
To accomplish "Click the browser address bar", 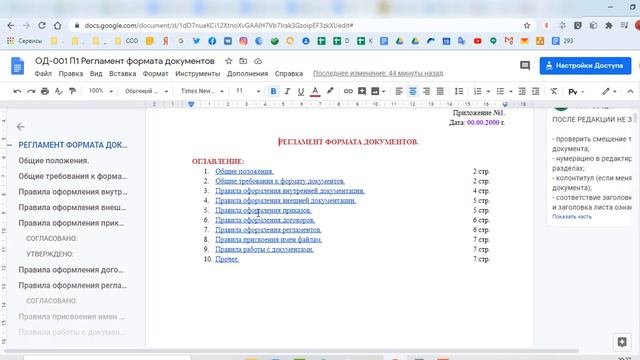I will 301,25.
